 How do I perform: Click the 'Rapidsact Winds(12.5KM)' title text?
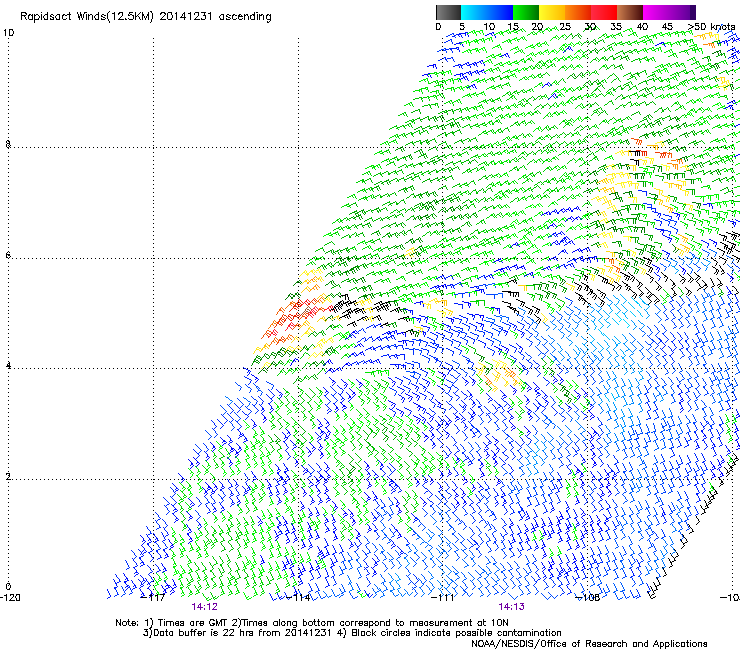click(x=87, y=17)
